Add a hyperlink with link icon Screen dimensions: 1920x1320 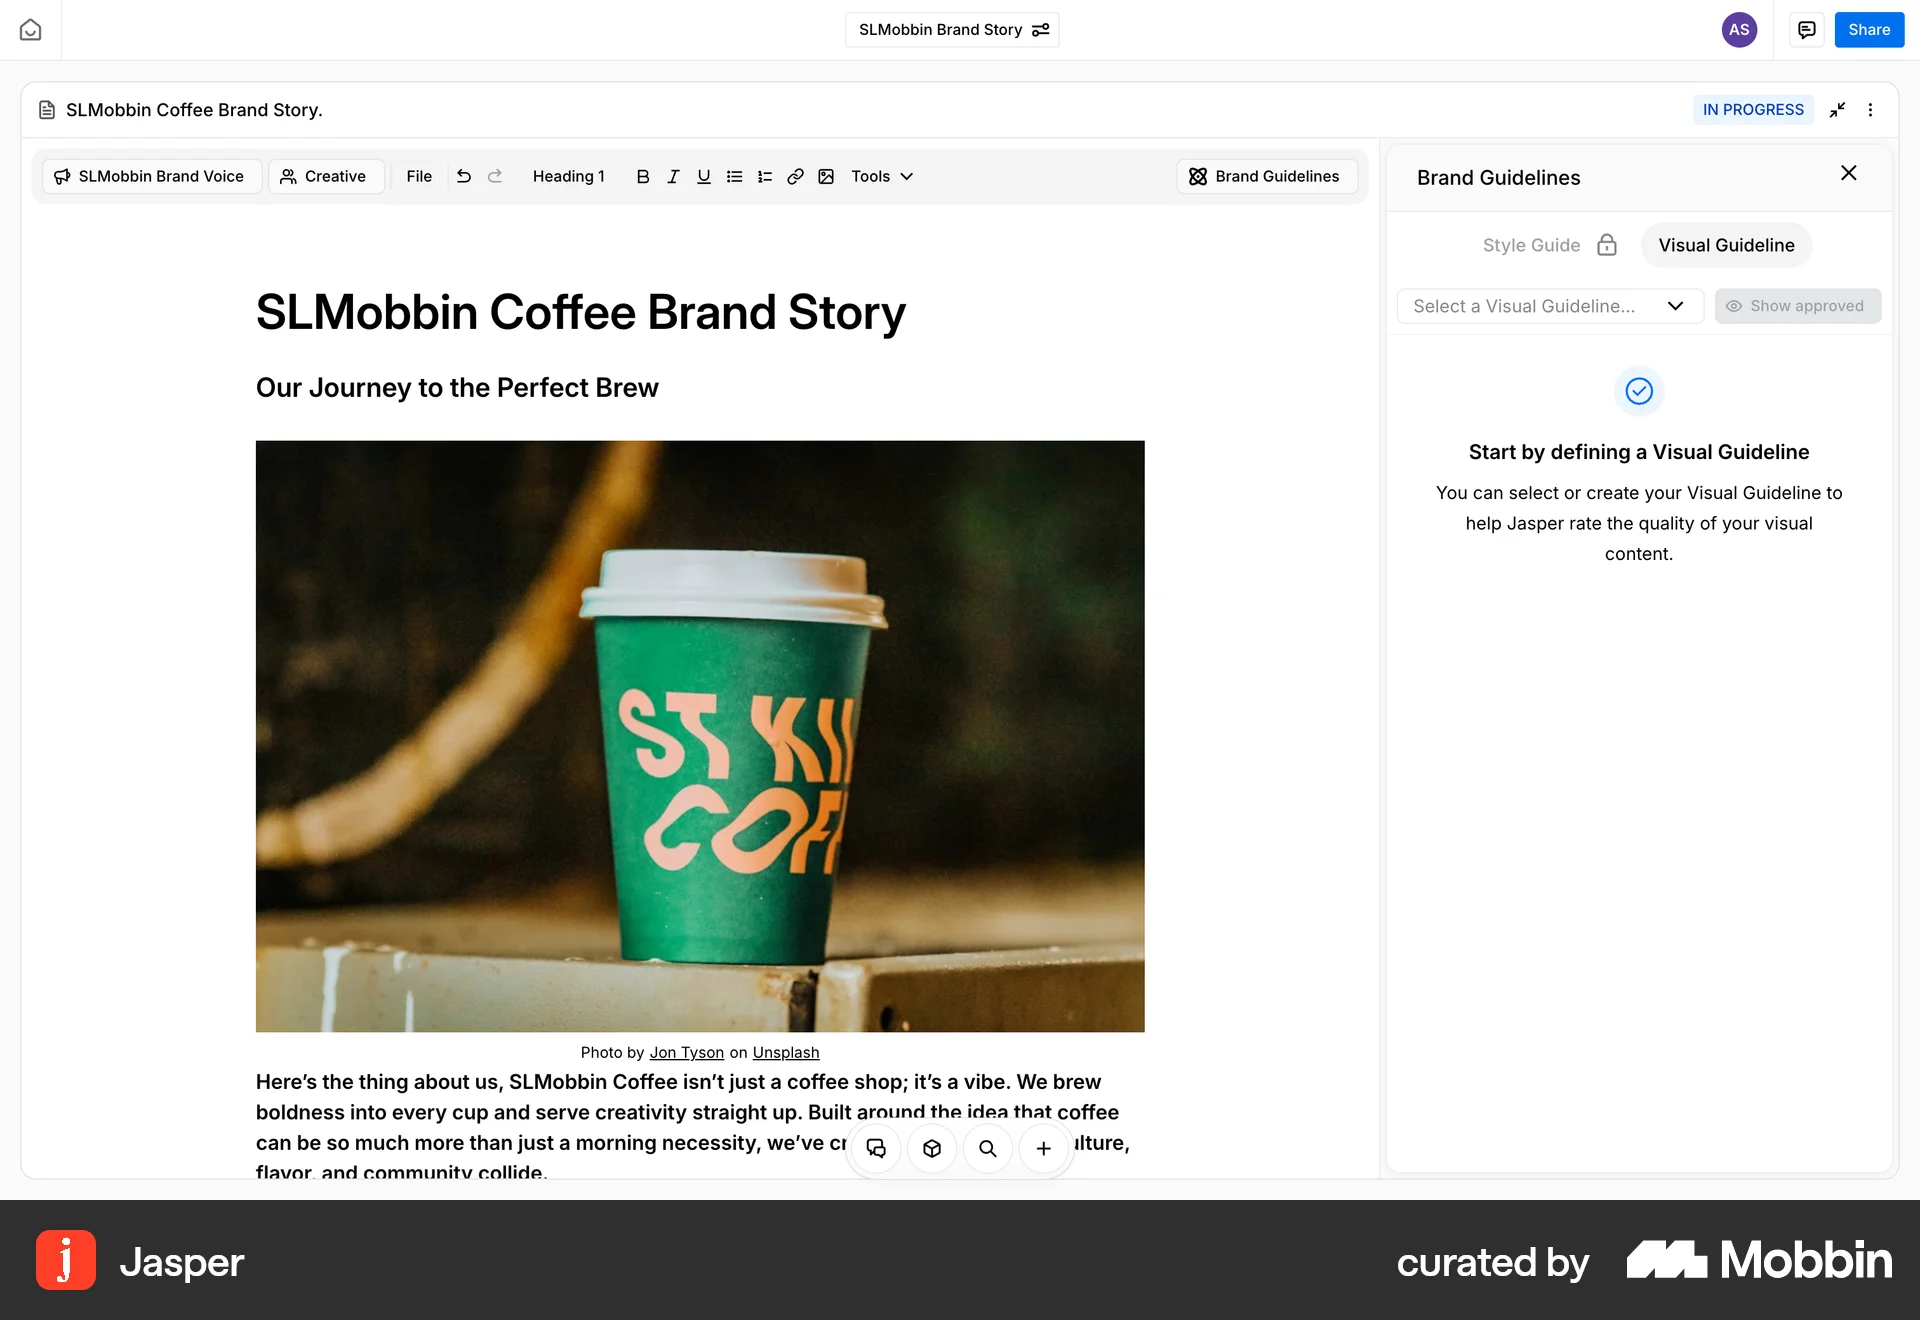pyautogui.click(x=795, y=176)
